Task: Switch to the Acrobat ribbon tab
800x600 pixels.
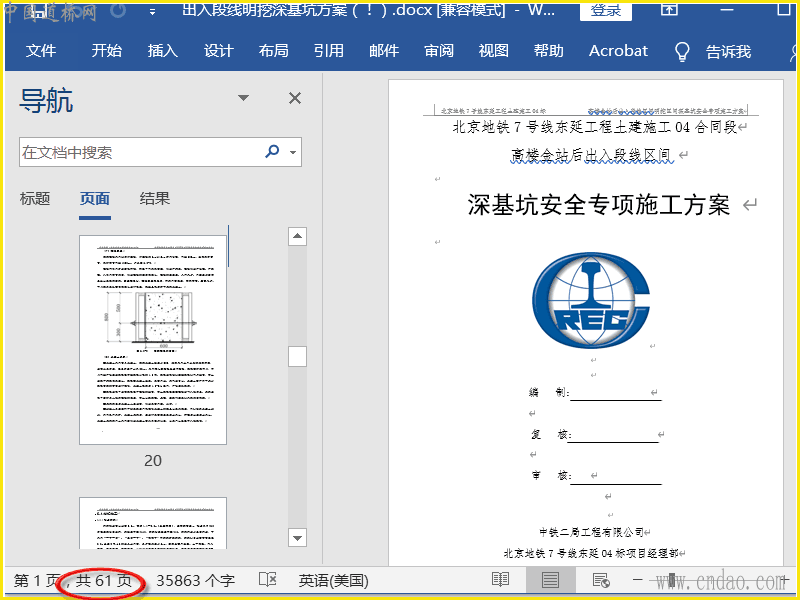Action: click(618, 51)
